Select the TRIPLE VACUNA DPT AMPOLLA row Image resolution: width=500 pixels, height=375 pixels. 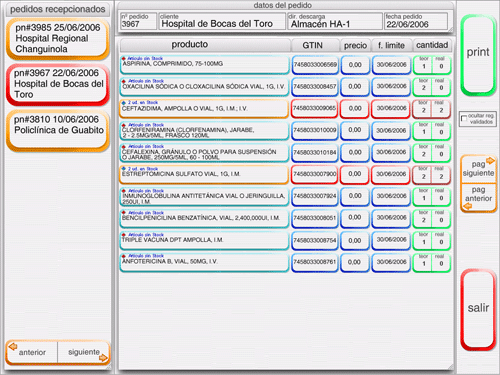click(204, 240)
